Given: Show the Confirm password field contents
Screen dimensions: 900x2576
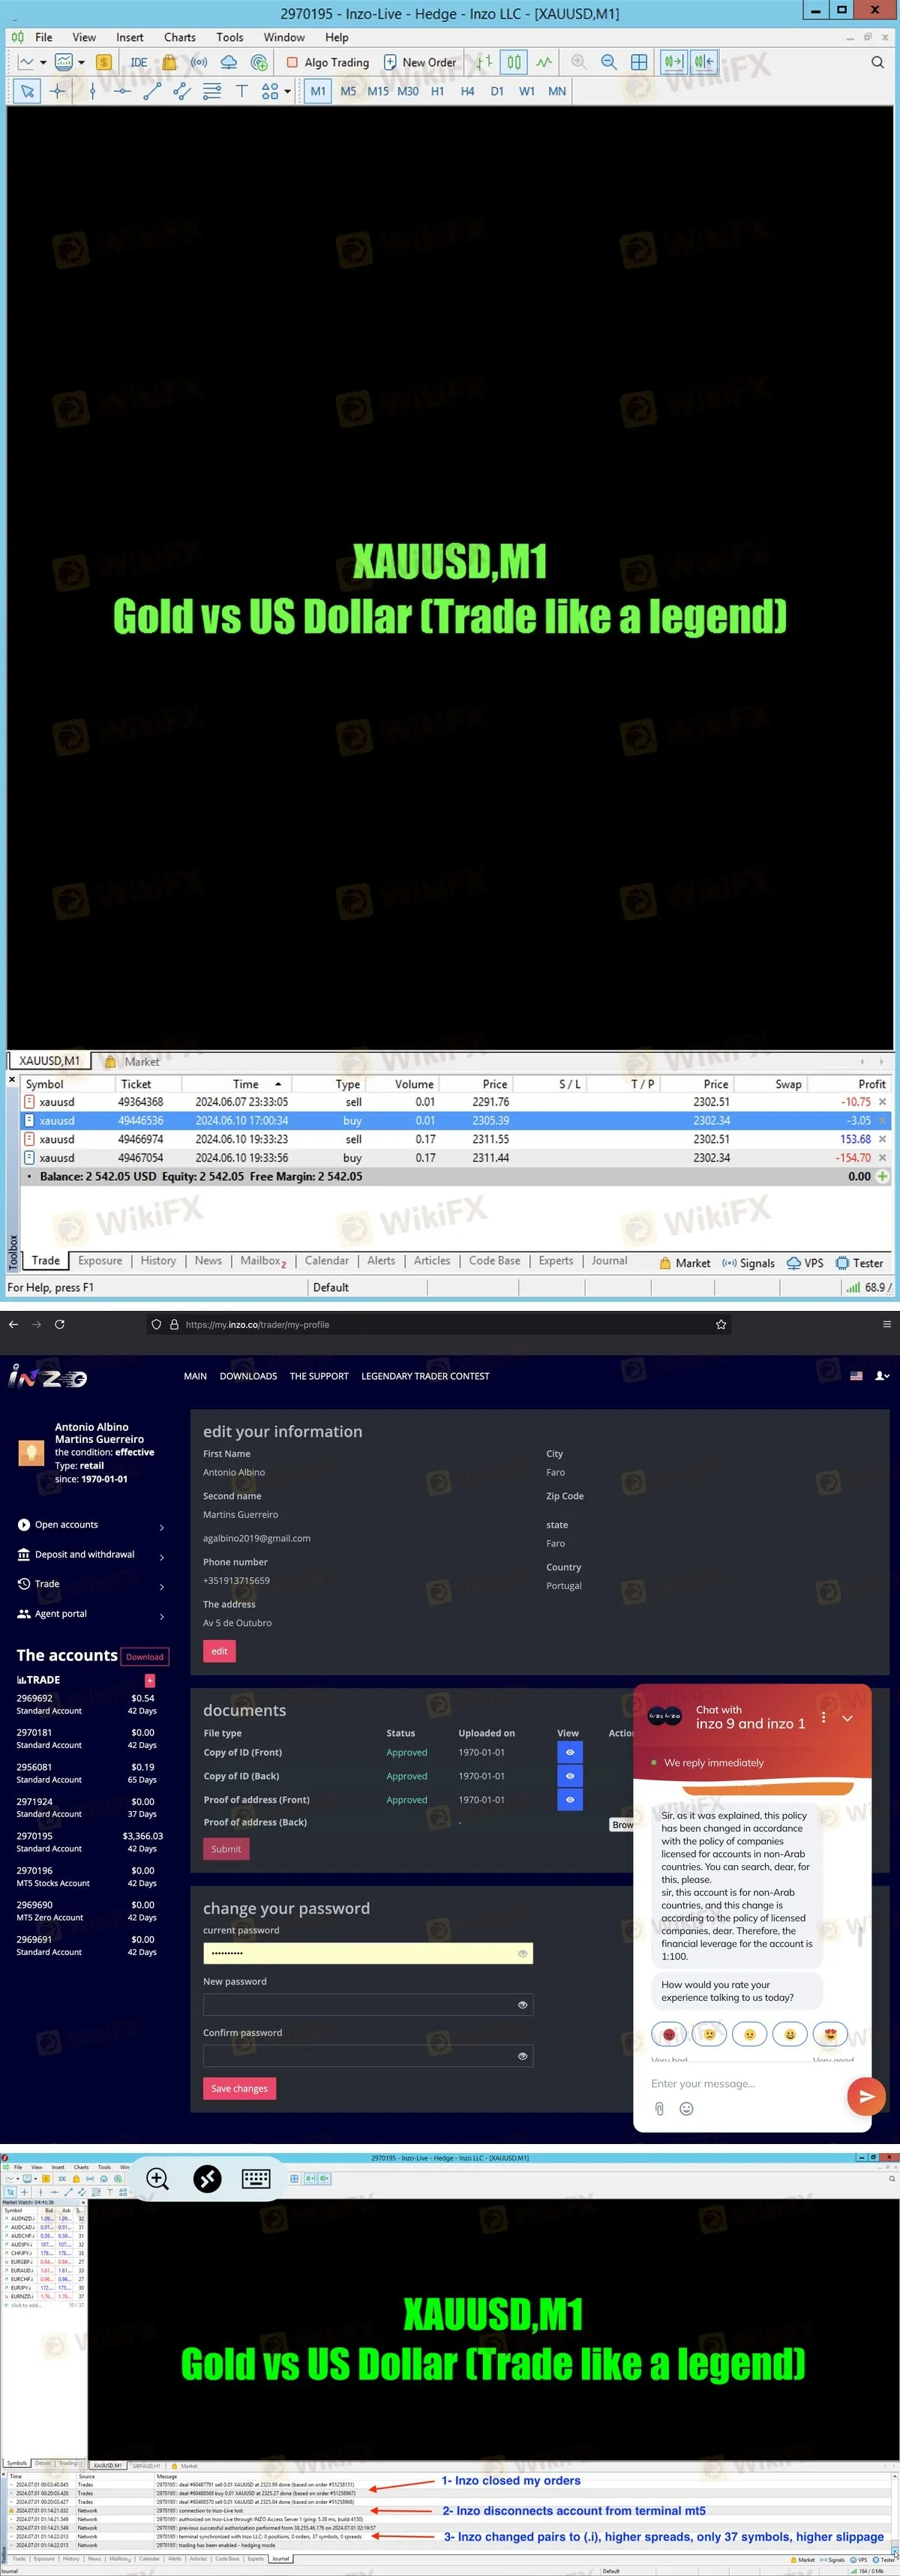Looking at the screenshot, I should point(522,2056).
